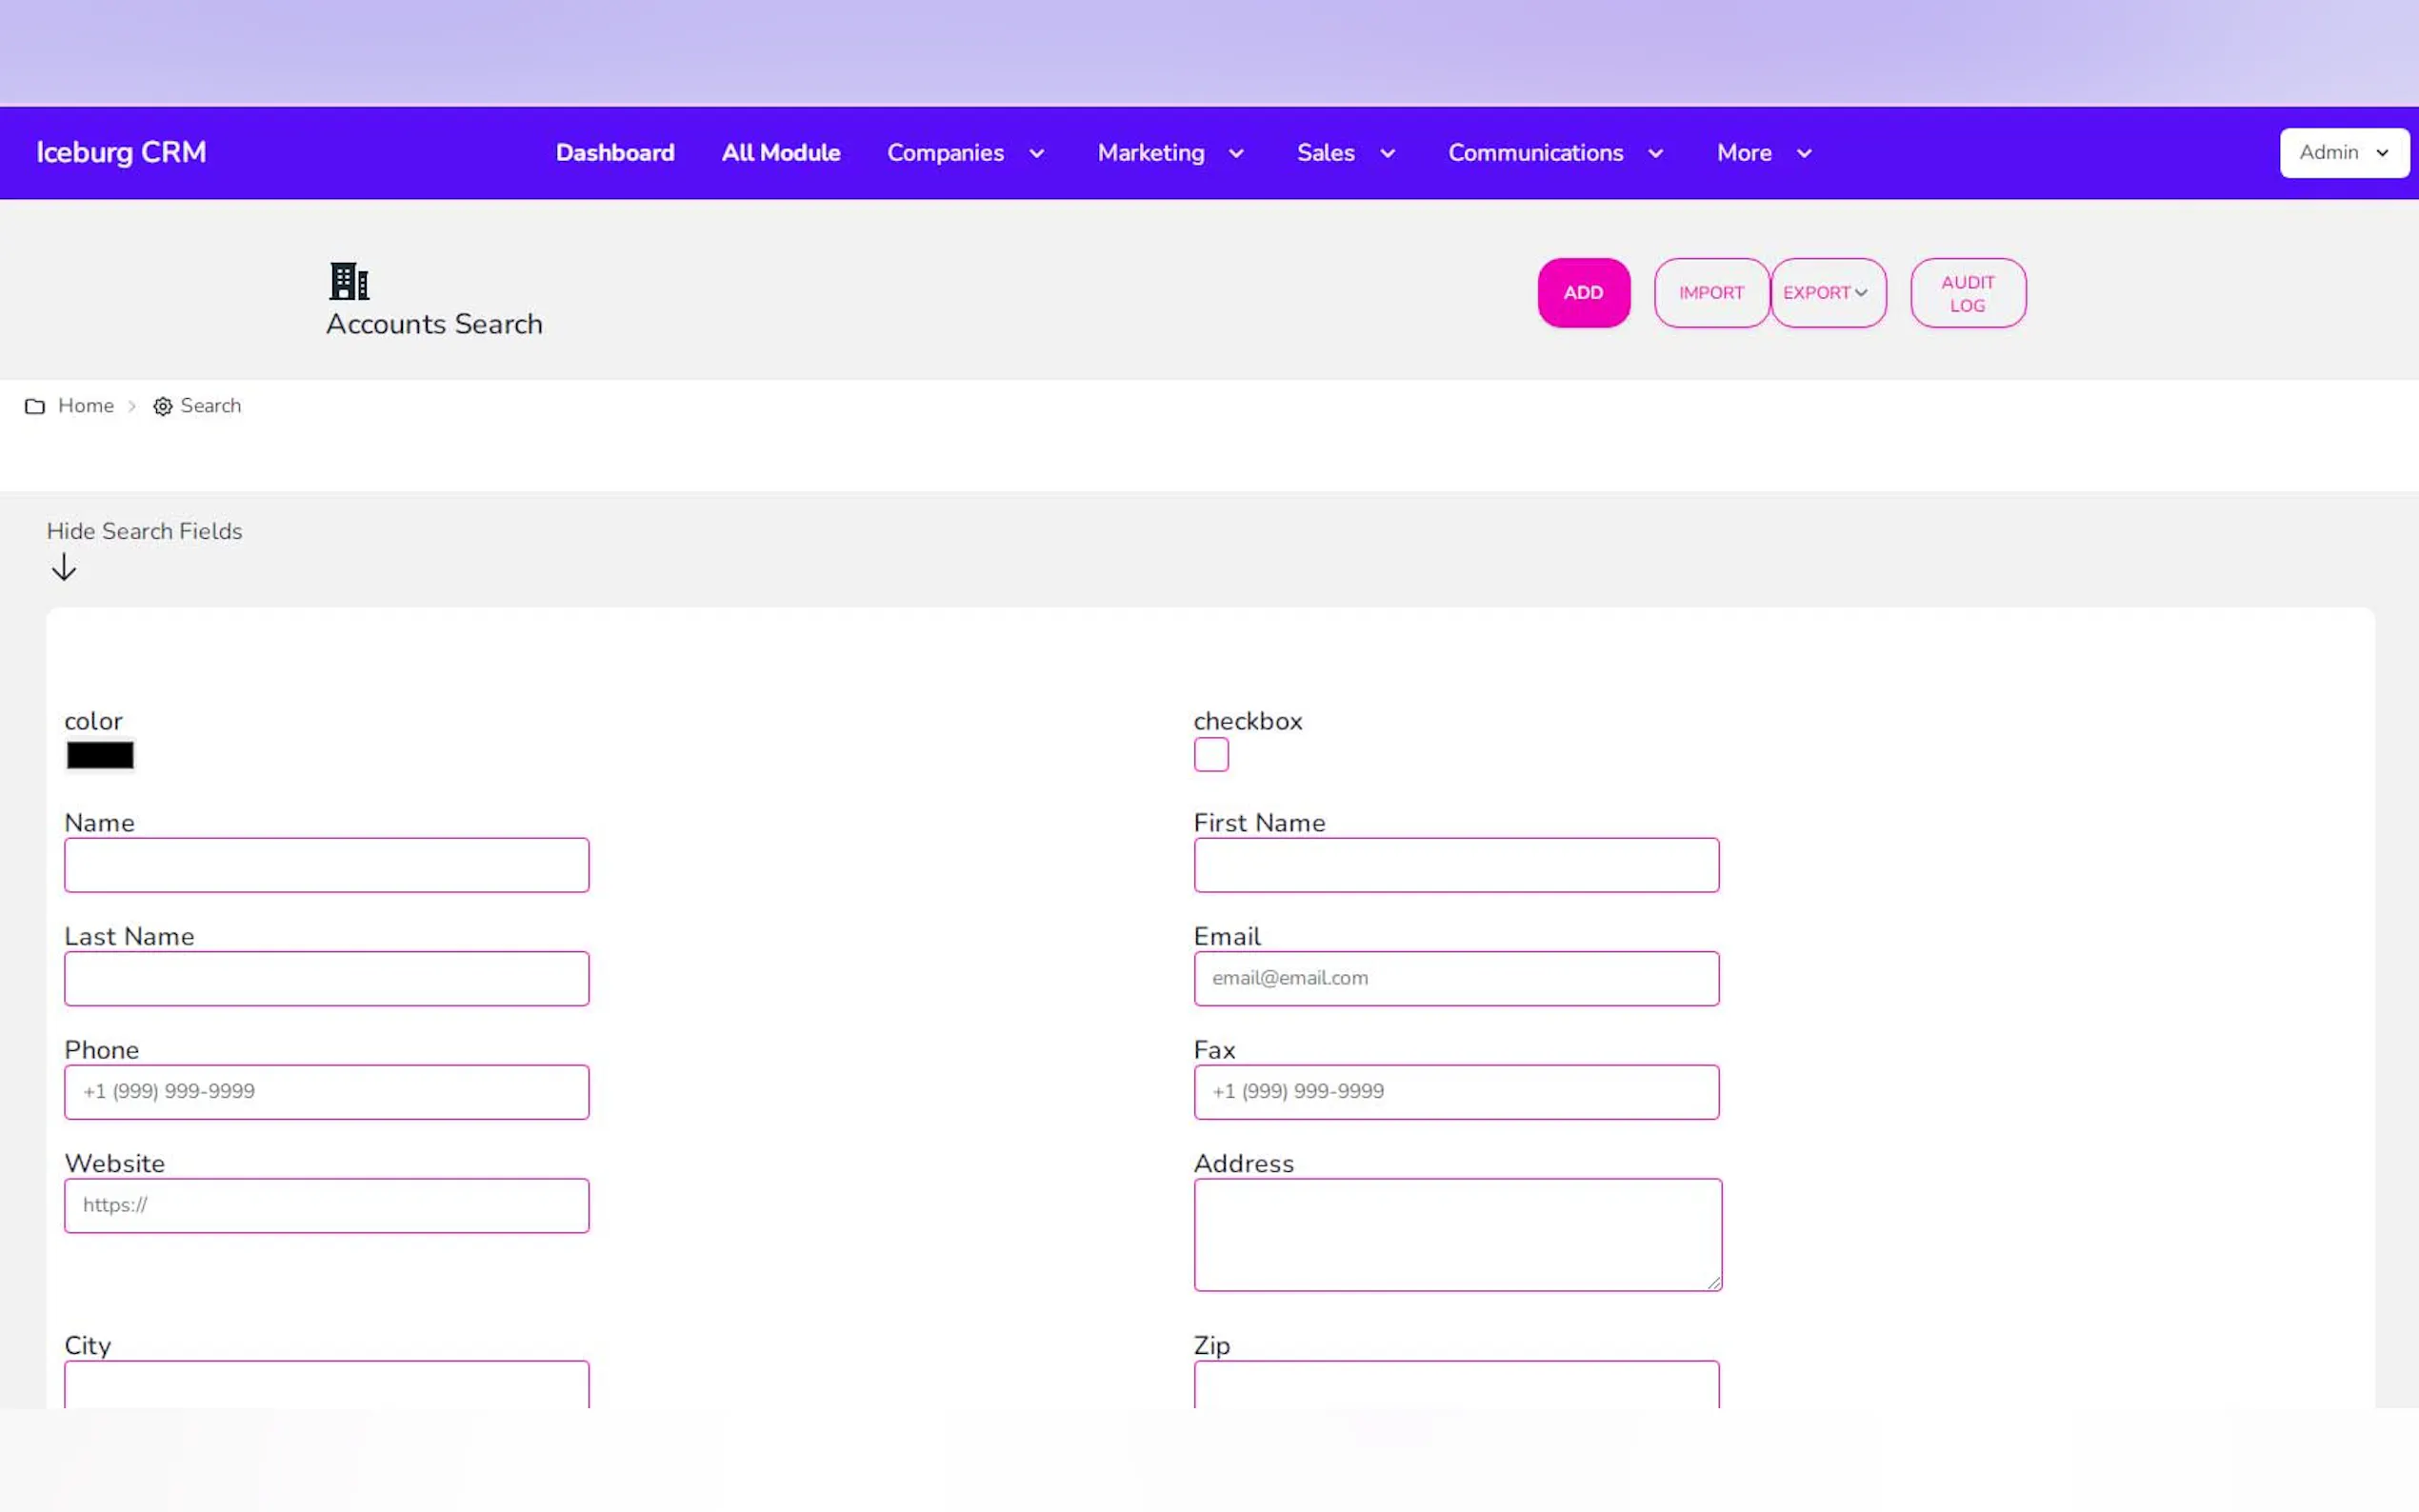Screen dimensions: 2419x1512
Task: Open the black color picker swatch
Action: [100, 756]
